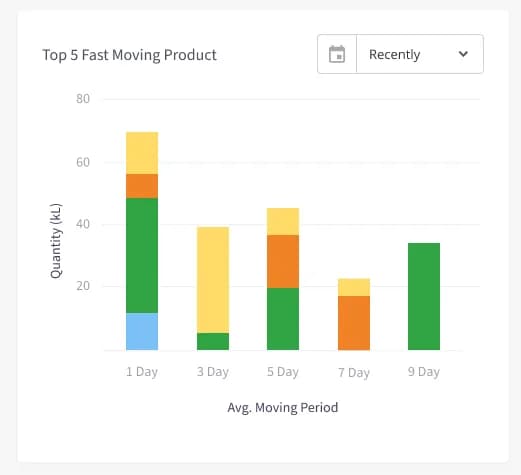
Task: Click the '20' y-axis value
Action: coord(83,286)
